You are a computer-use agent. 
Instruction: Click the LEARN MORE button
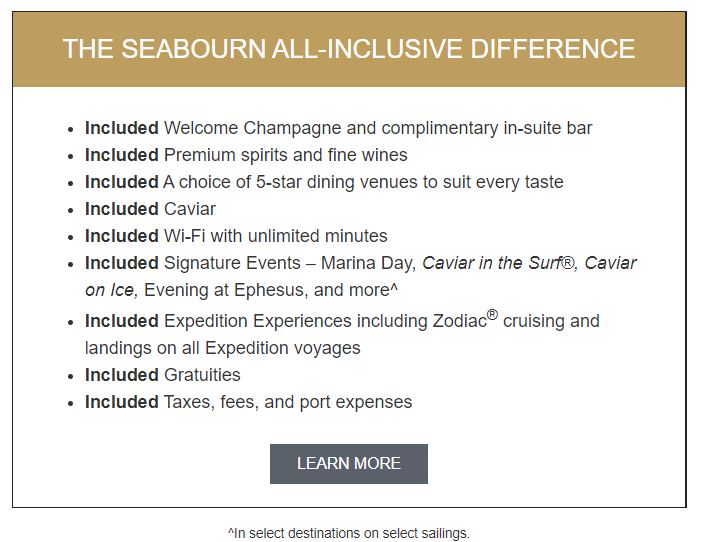click(x=349, y=464)
